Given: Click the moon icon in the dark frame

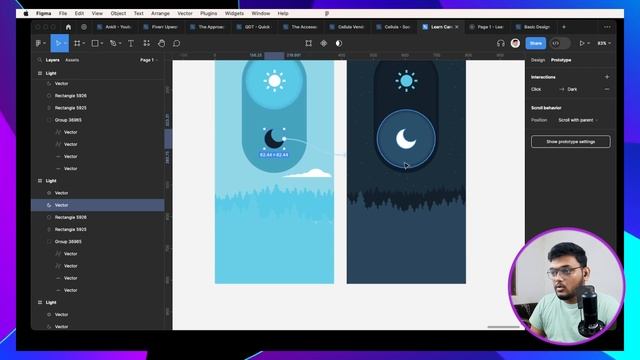Looking at the screenshot, I should [406, 139].
